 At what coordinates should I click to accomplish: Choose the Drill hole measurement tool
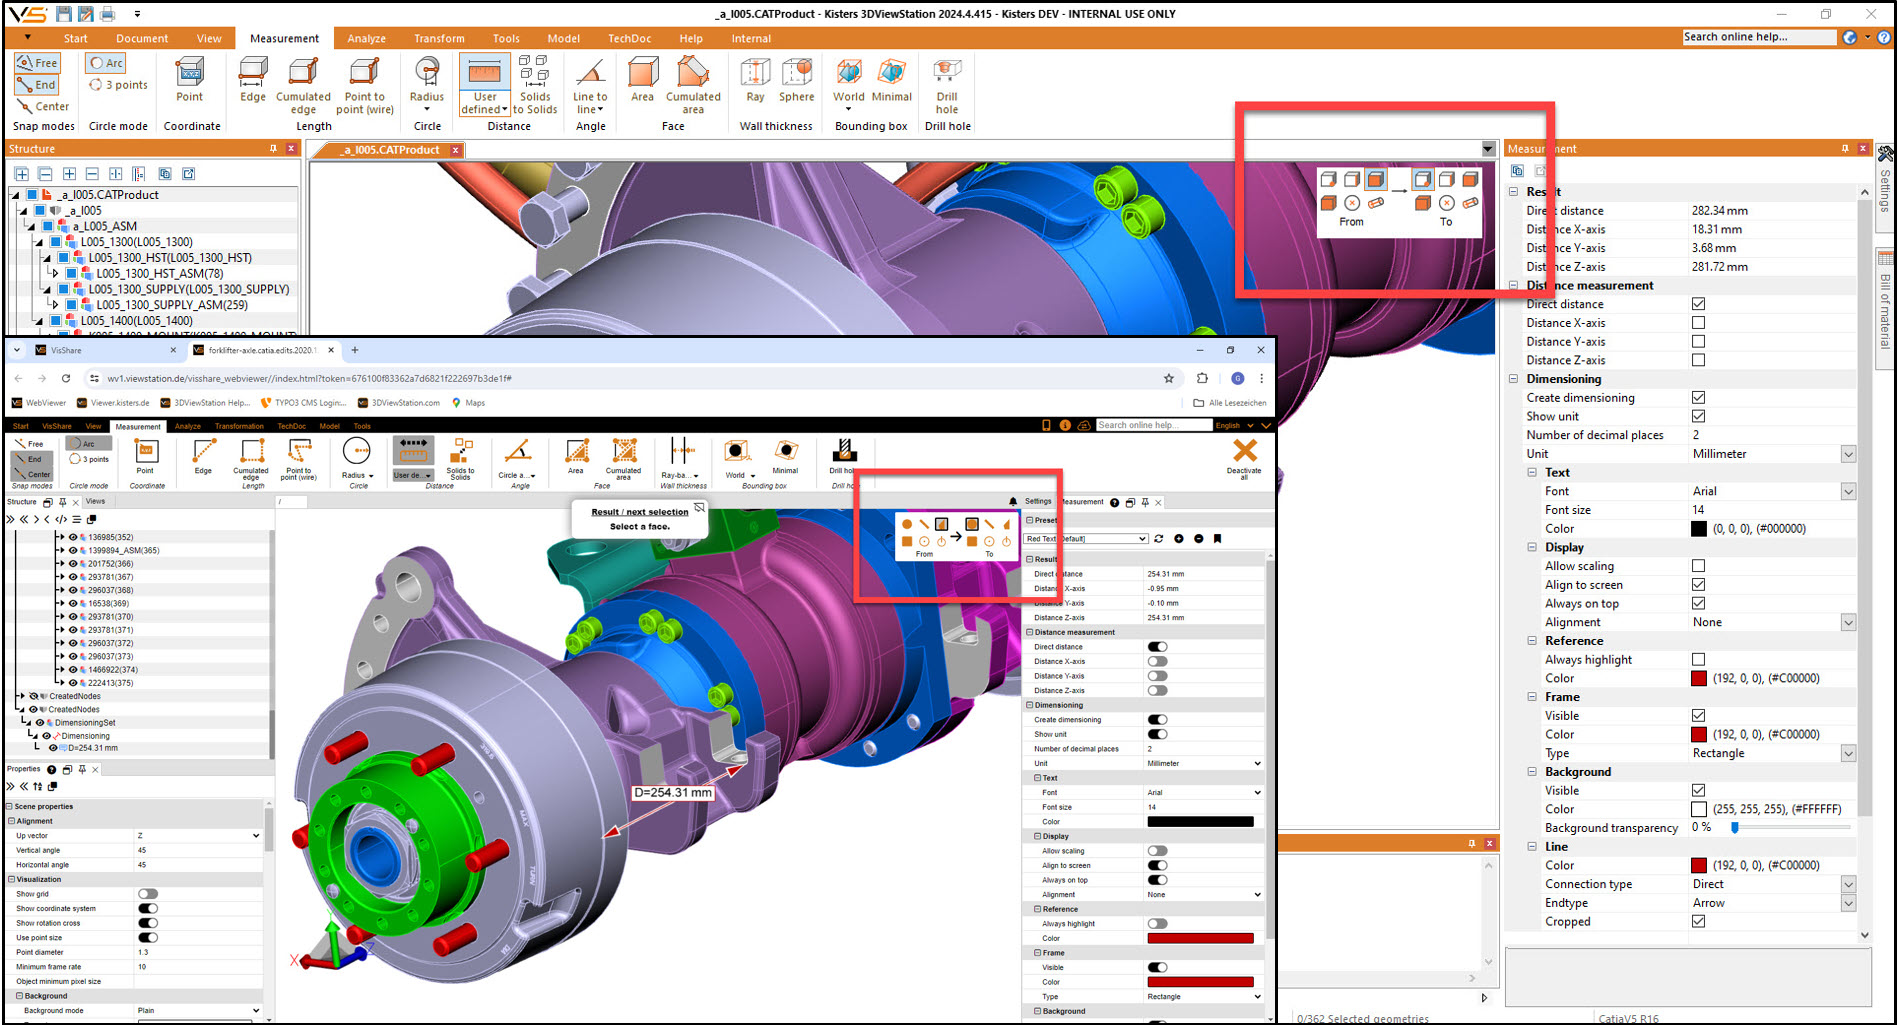point(946,84)
